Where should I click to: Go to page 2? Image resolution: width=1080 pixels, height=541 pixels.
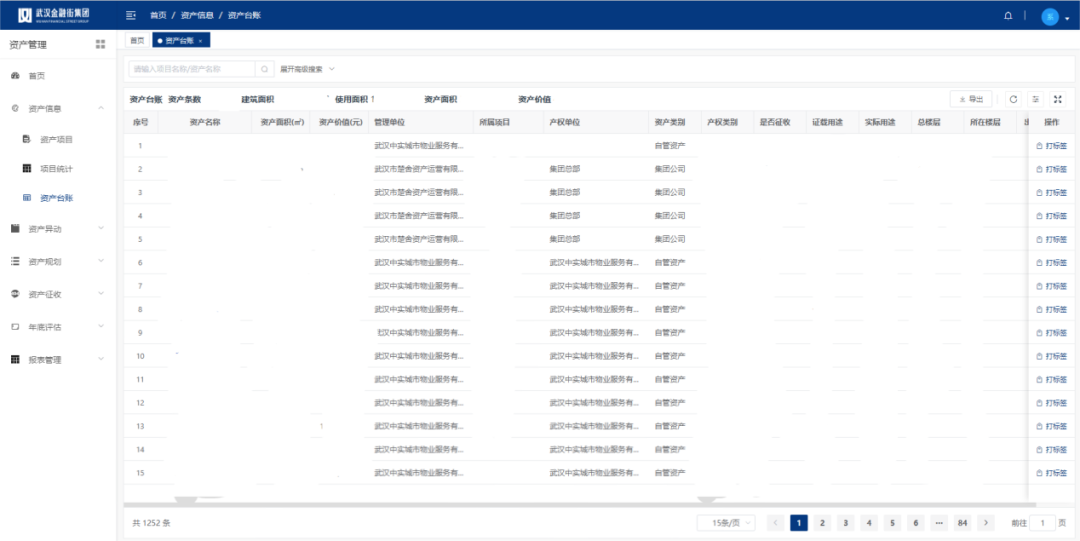coord(822,523)
